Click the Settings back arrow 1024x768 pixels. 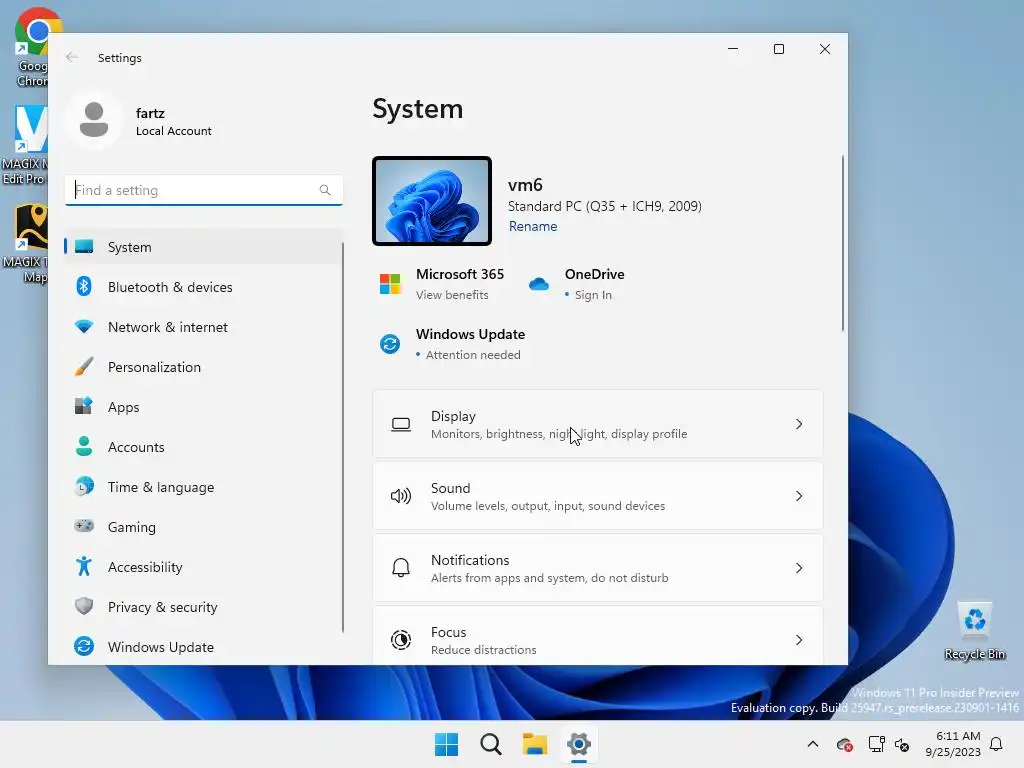pos(72,57)
